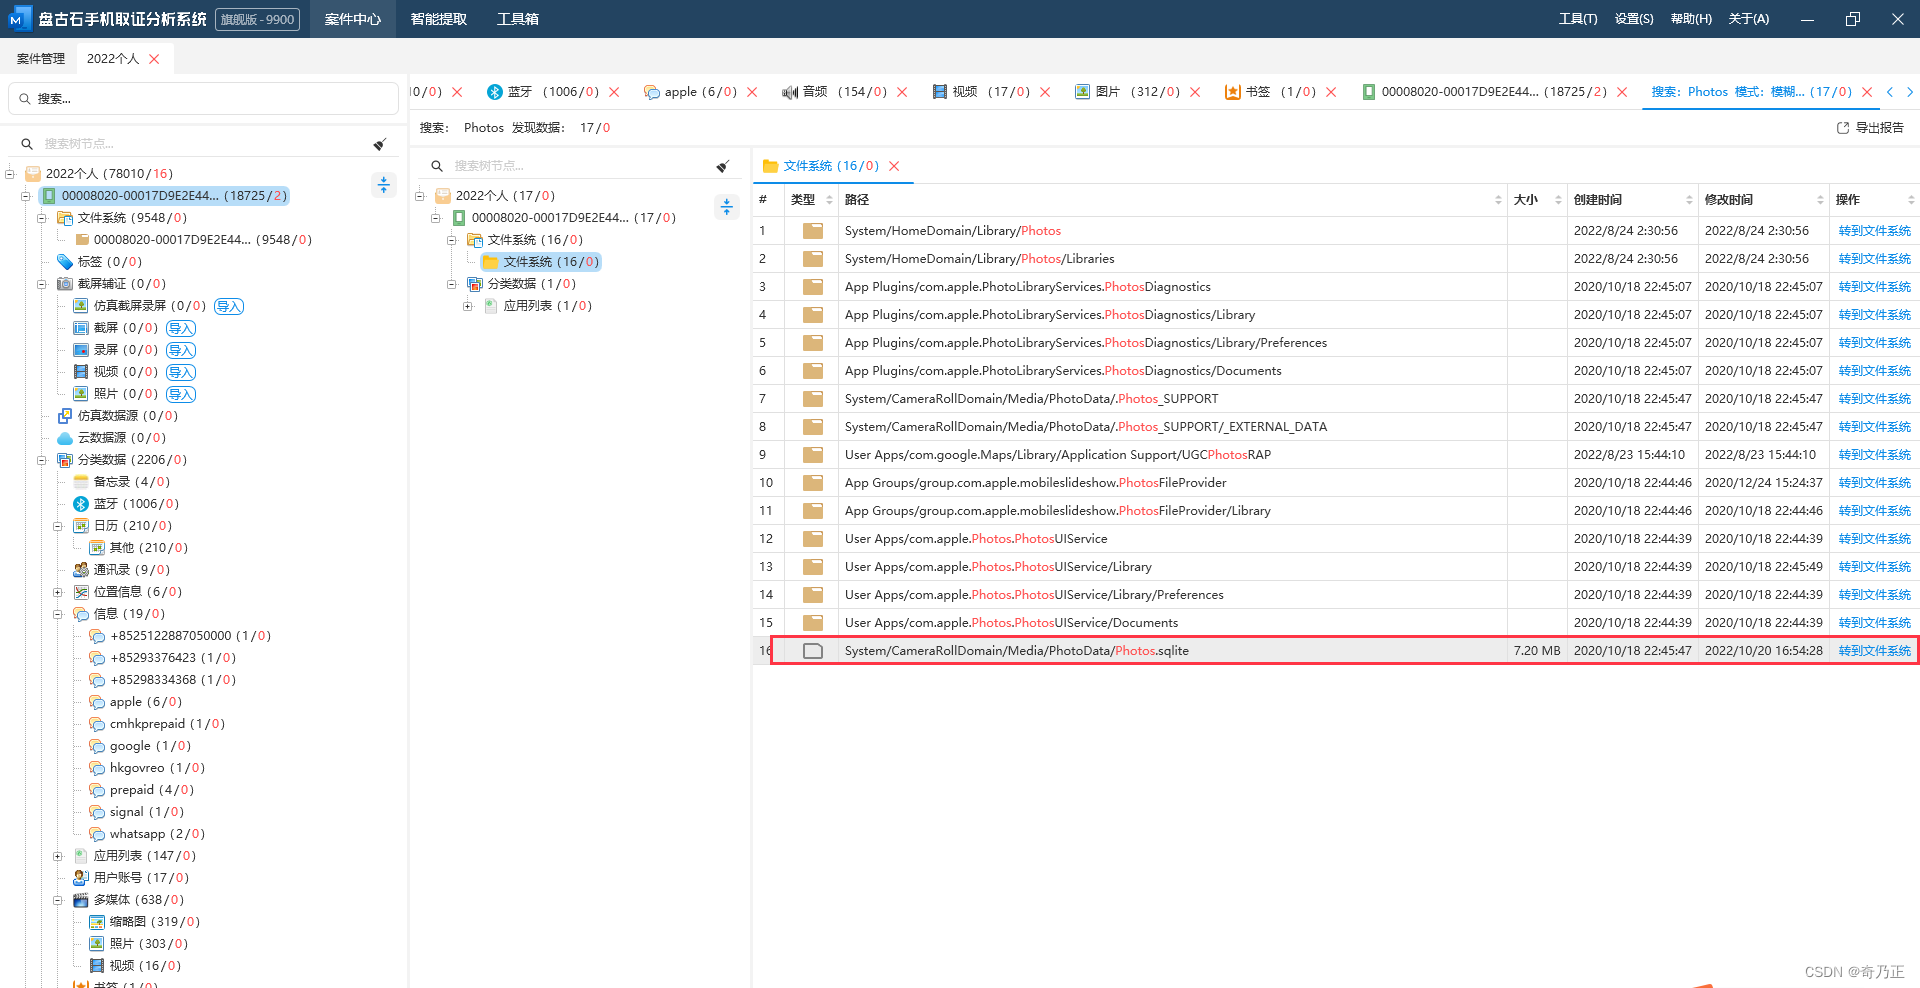
Task: Toggle 导入 import badge next to 截屏
Action: (181, 328)
